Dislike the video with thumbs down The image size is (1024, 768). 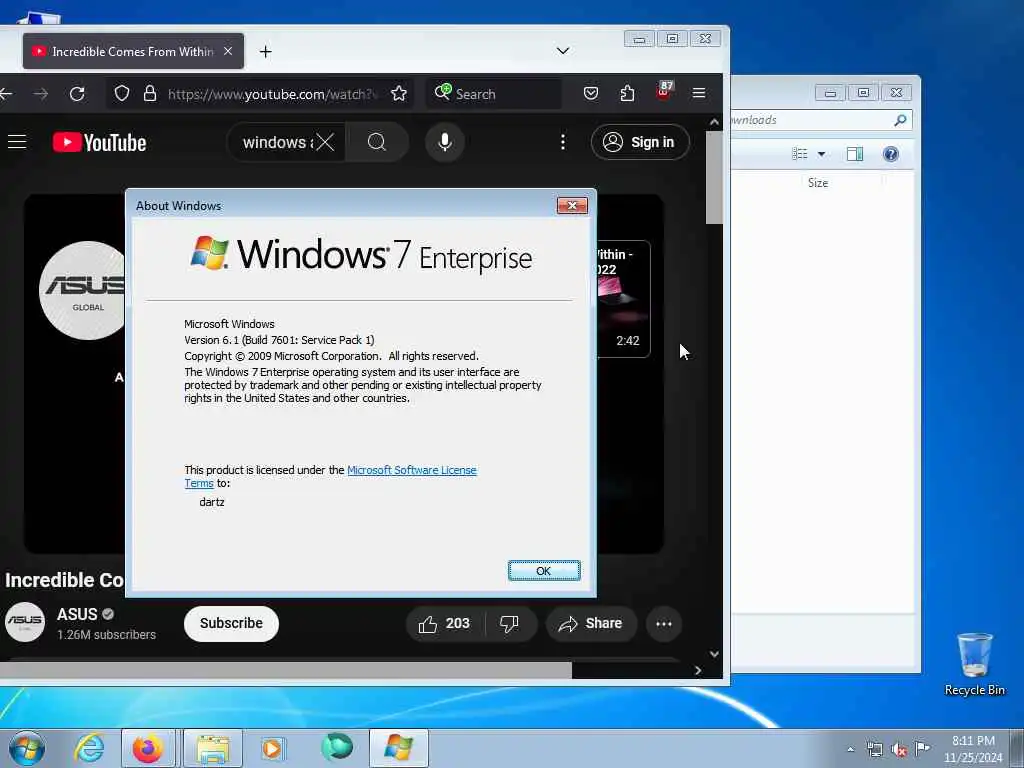[x=509, y=624]
